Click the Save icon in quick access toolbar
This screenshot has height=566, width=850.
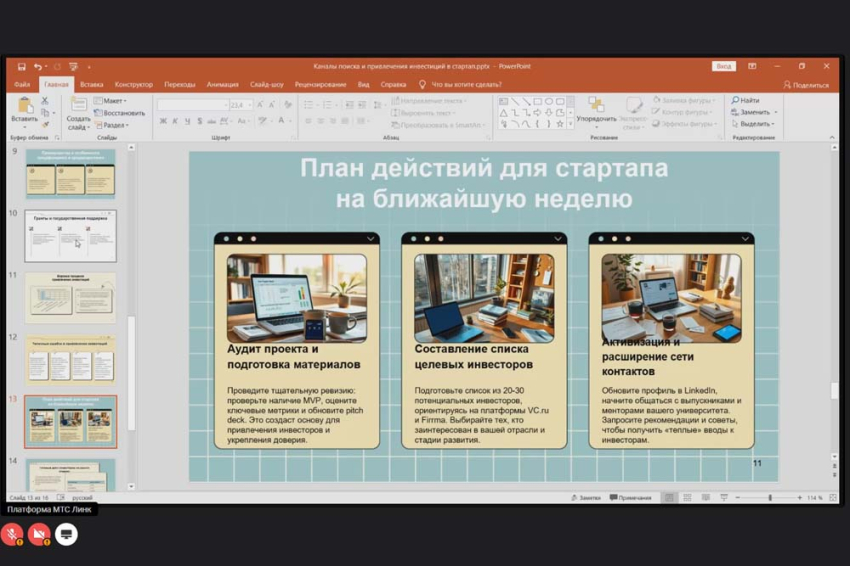(x=22, y=67)
